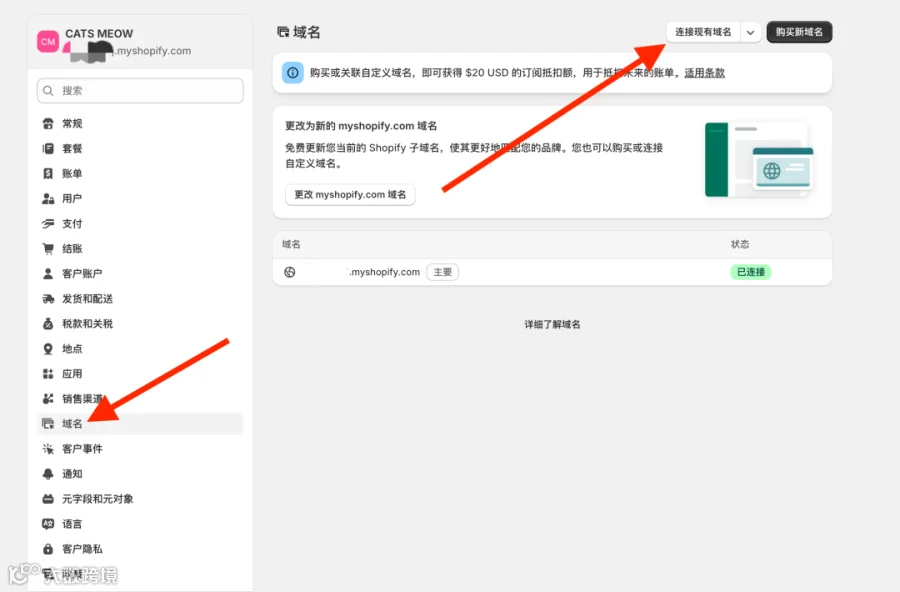The width and height of the screenshot is (900, 592).
Task: Click the 购买新域名 button
Action: coord(799,32)
